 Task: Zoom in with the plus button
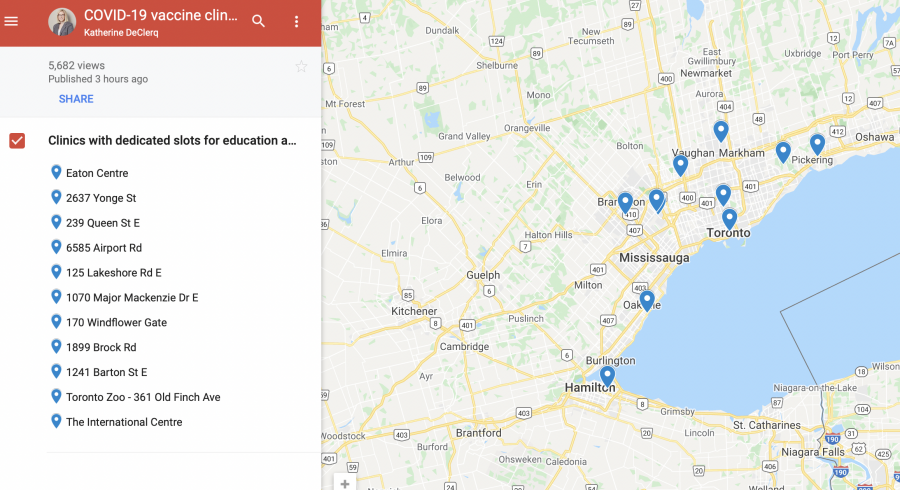pos(345,484)
